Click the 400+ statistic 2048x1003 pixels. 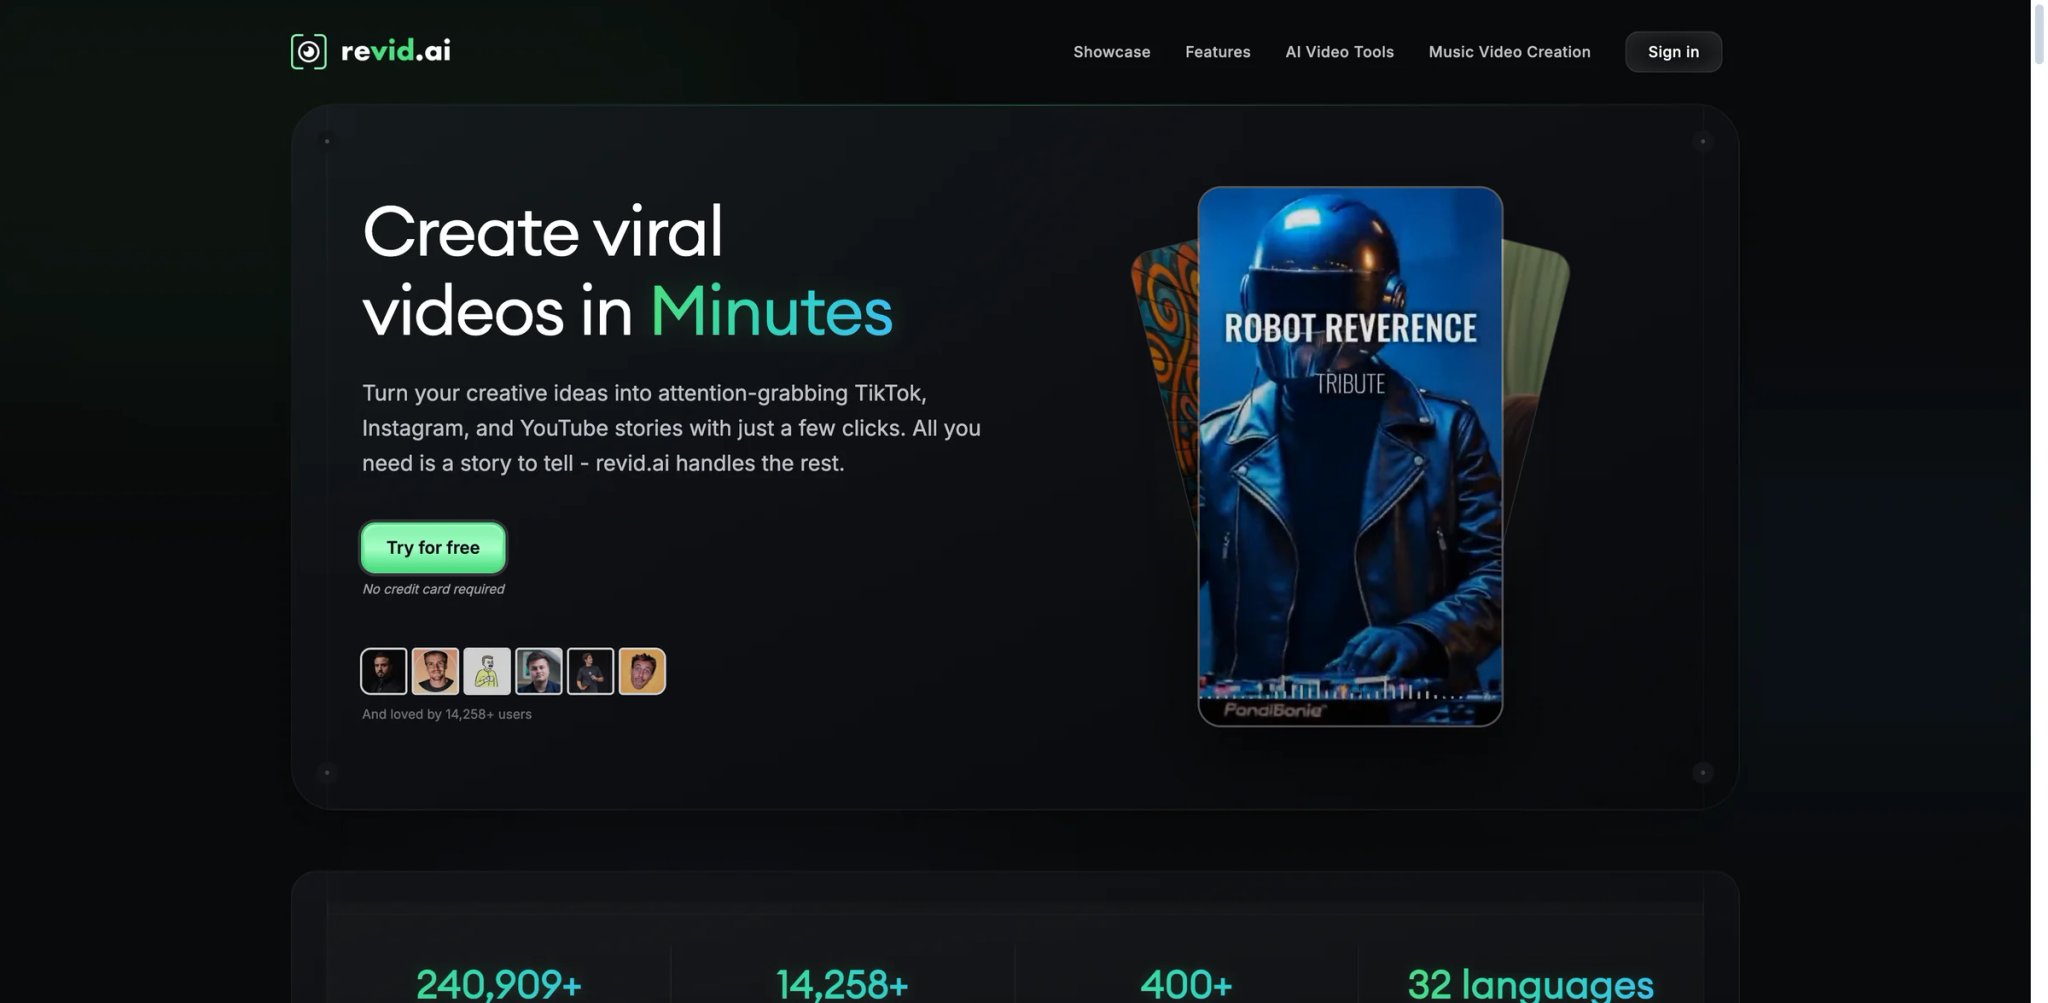pos(1186,984)
